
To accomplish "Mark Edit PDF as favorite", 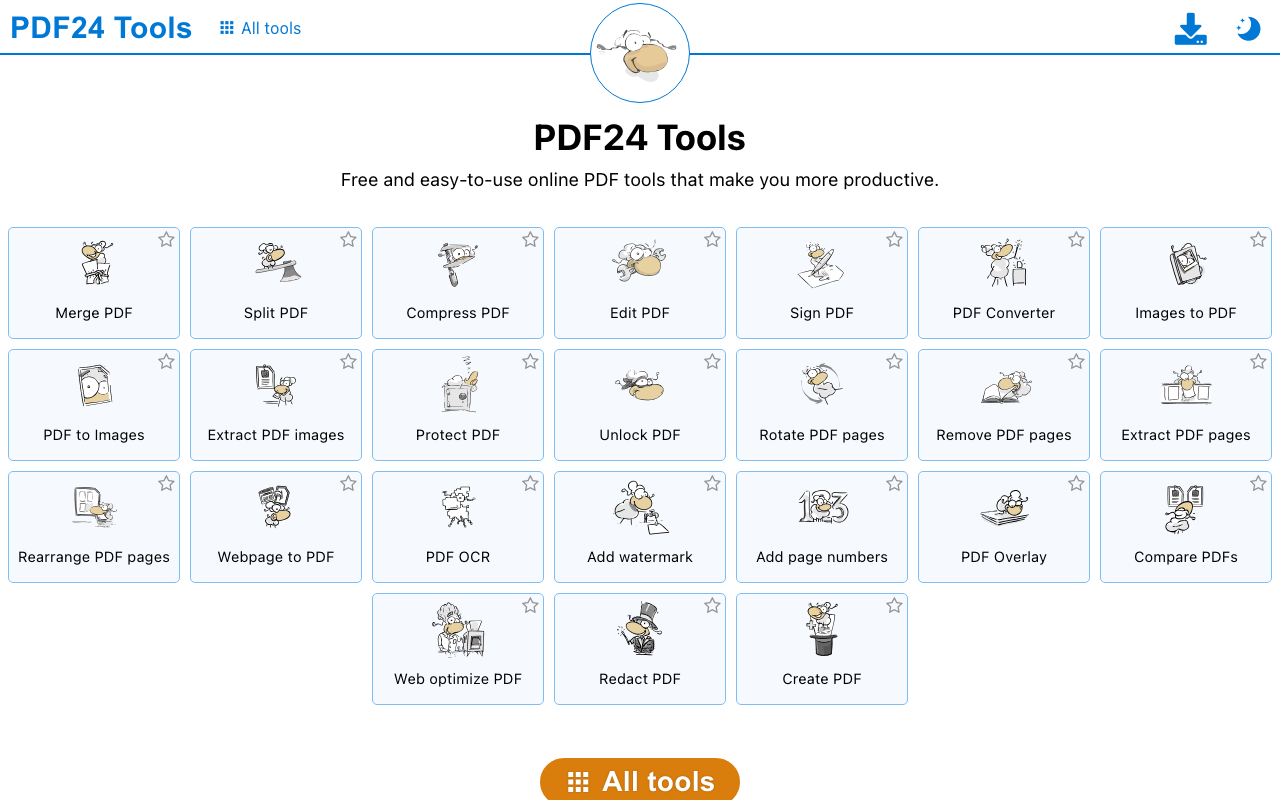I will coord(712,240).
